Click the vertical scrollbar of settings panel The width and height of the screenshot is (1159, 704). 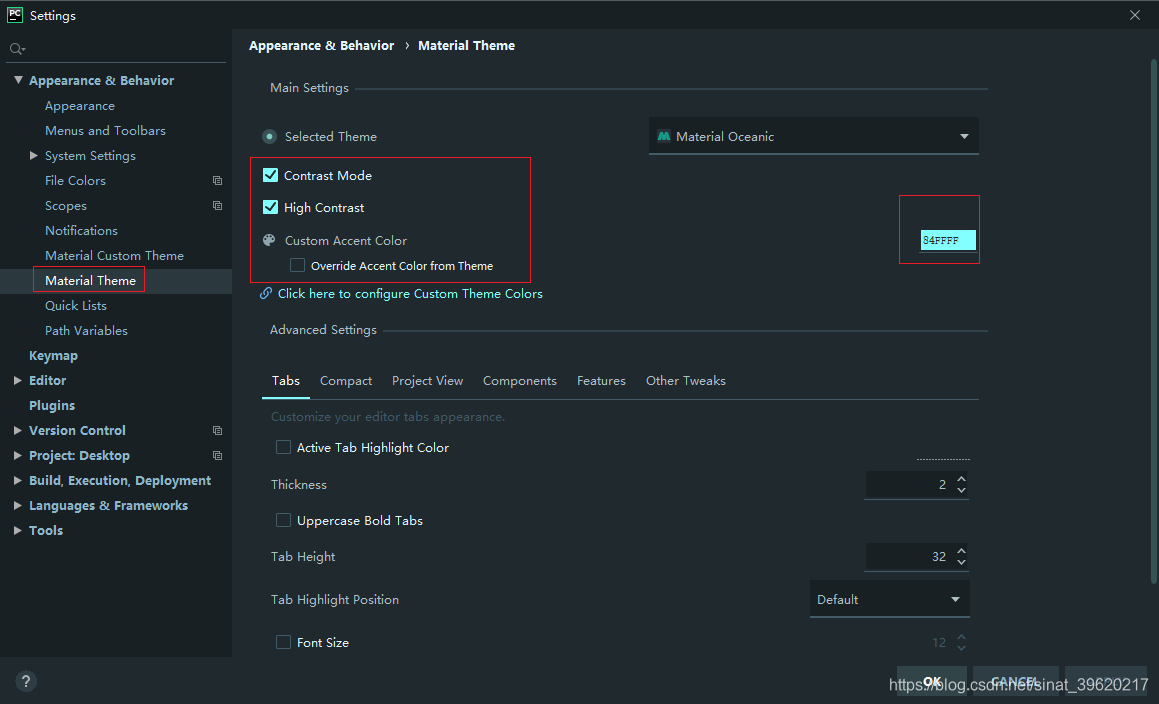[x=1154, y=322]
